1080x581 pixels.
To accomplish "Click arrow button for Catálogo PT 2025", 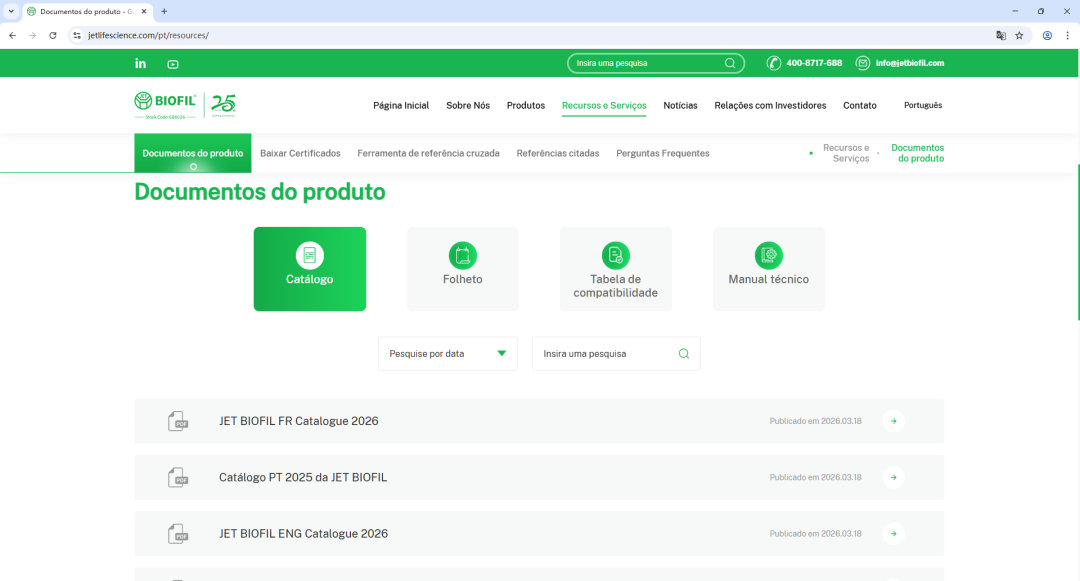I will [893, 478].
